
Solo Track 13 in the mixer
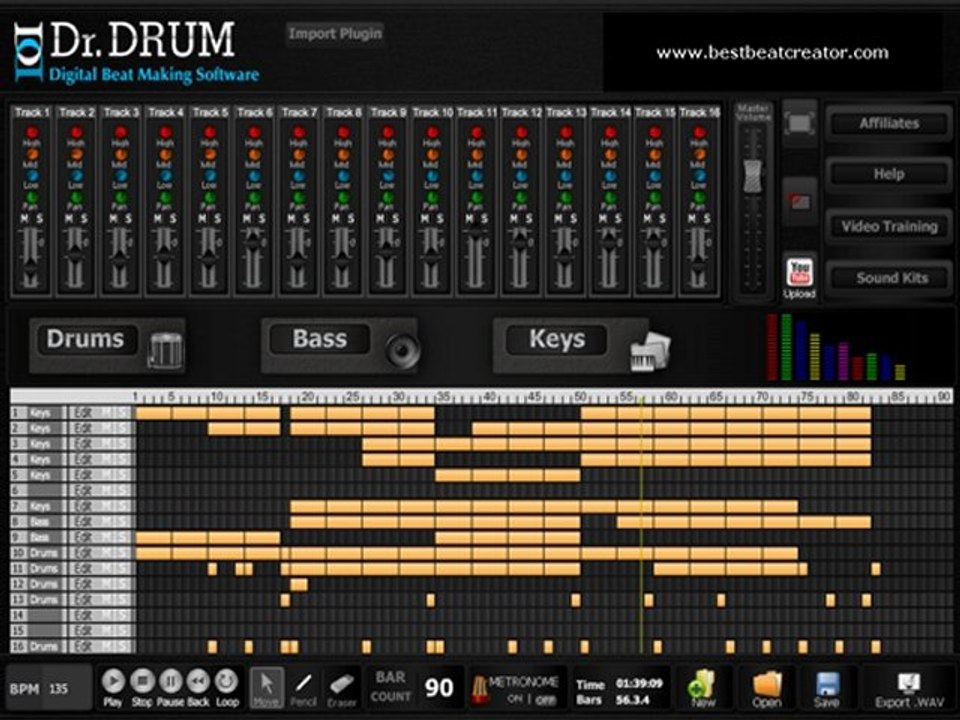tap(574, 219)
